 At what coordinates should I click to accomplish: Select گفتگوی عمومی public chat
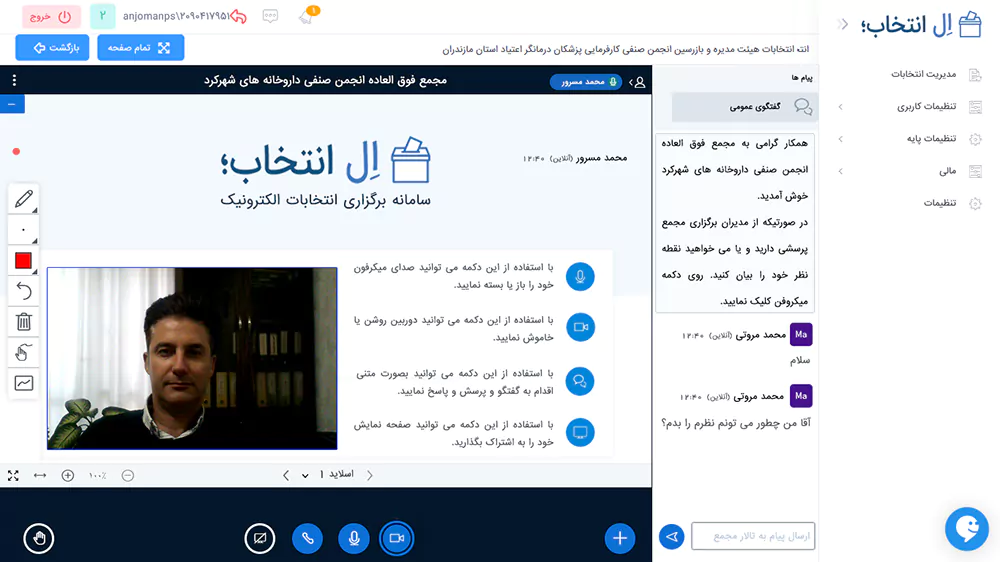742,106
